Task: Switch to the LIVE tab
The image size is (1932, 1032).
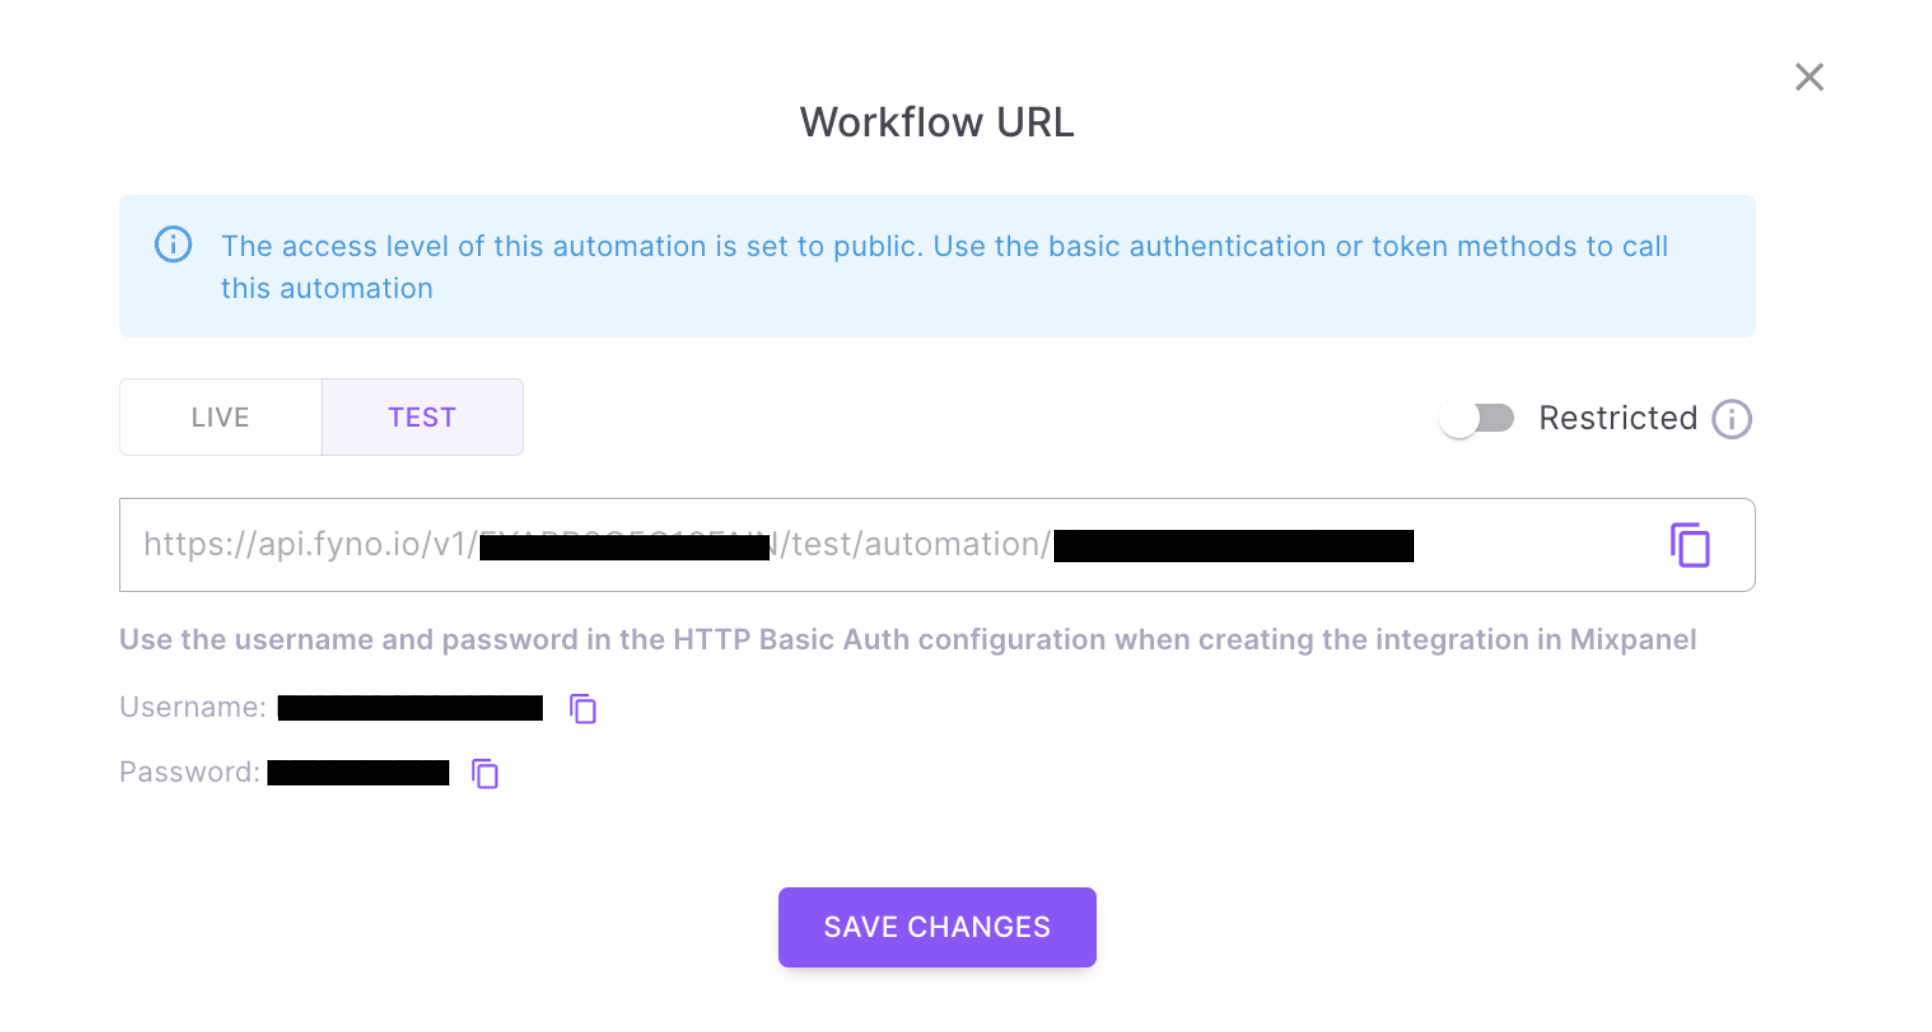Action: [x=220, y=417]
